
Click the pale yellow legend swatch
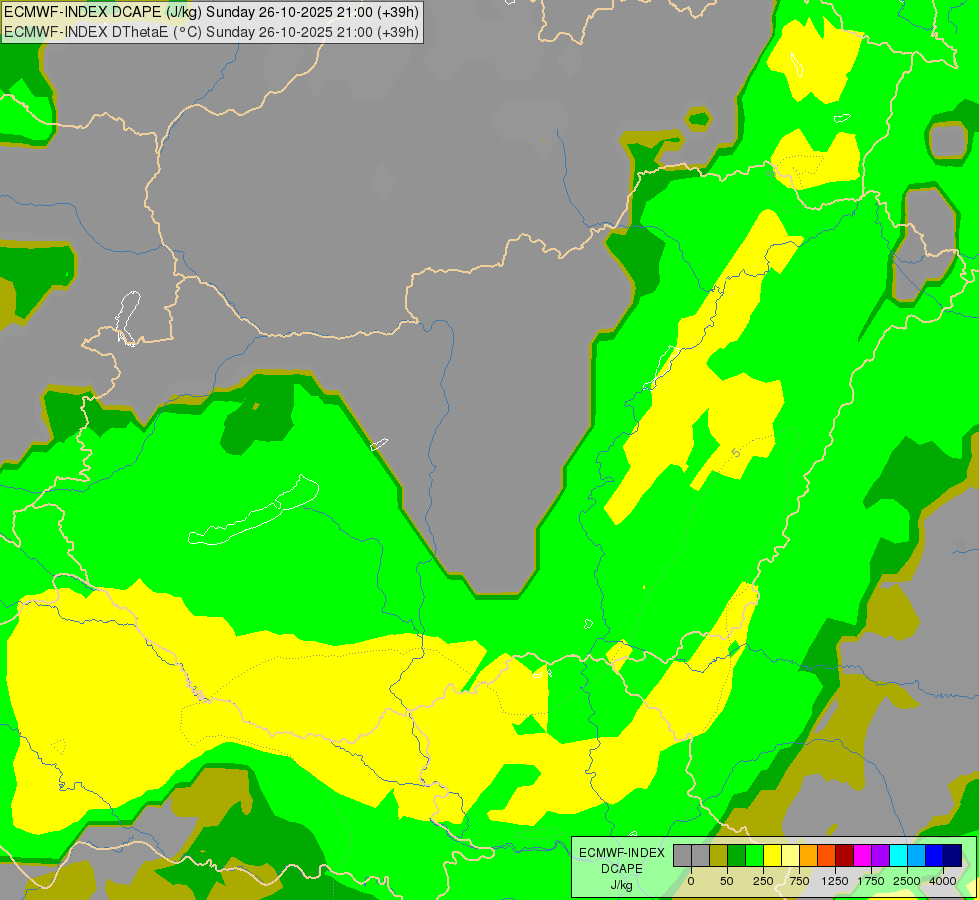click(x=790, y=855)
